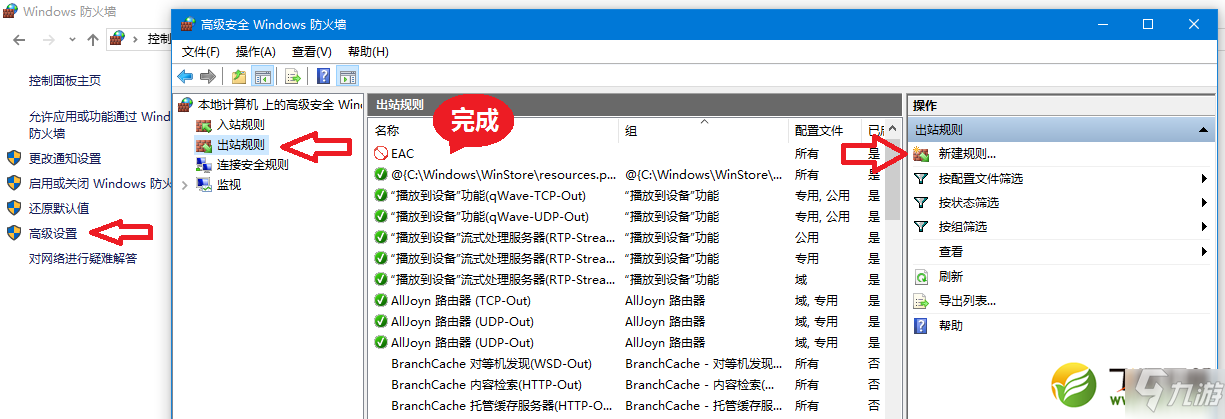Open the 按状态筛选 submenu arrow

pos(1204,203)
